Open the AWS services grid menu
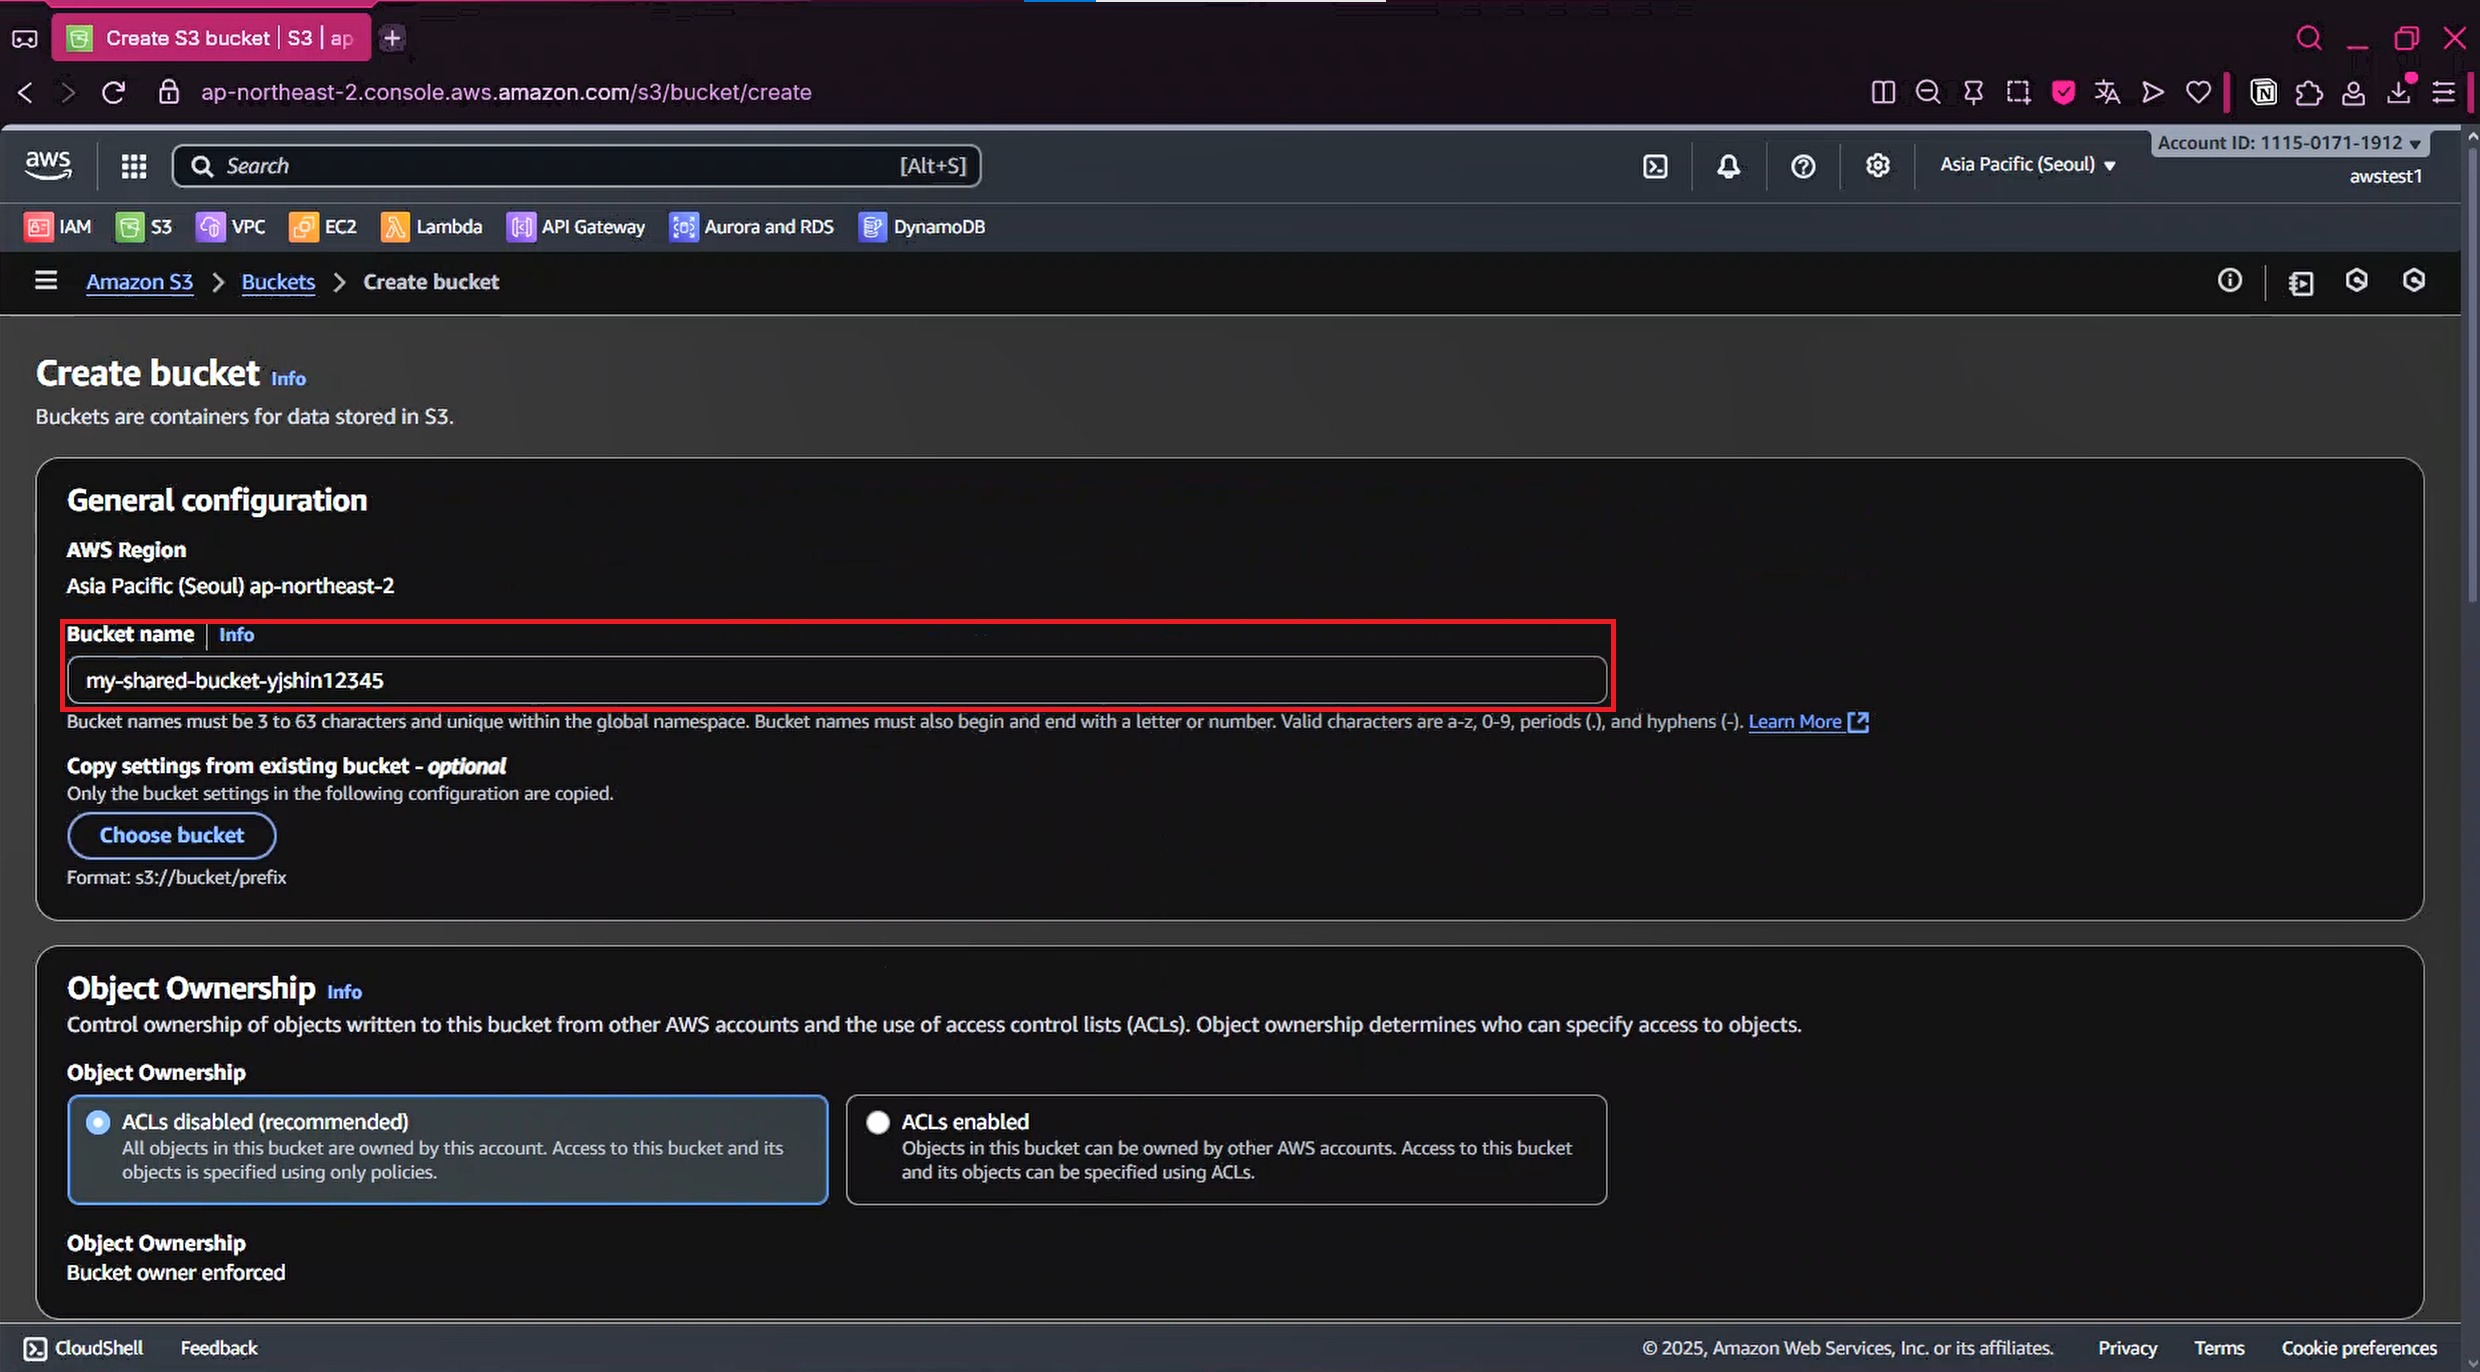Screen dimensions: 2480x1372 [134, 166]
